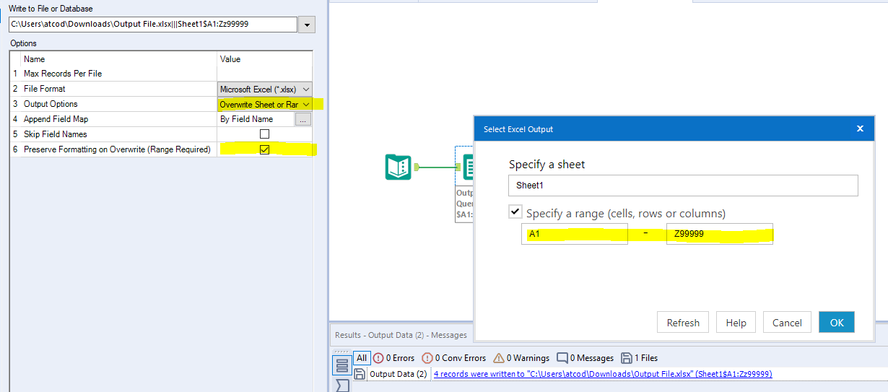Viewport: 888px width, 392px height.
Task: Select the Skip Field Names row name
Action: (x=55, y=134)
